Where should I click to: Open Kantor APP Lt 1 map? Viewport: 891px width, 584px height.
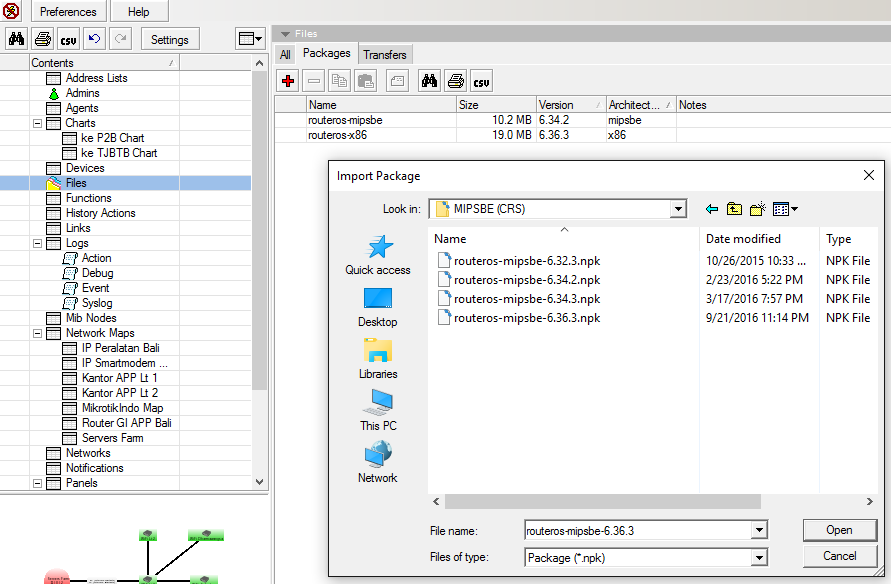coord(120,378)
